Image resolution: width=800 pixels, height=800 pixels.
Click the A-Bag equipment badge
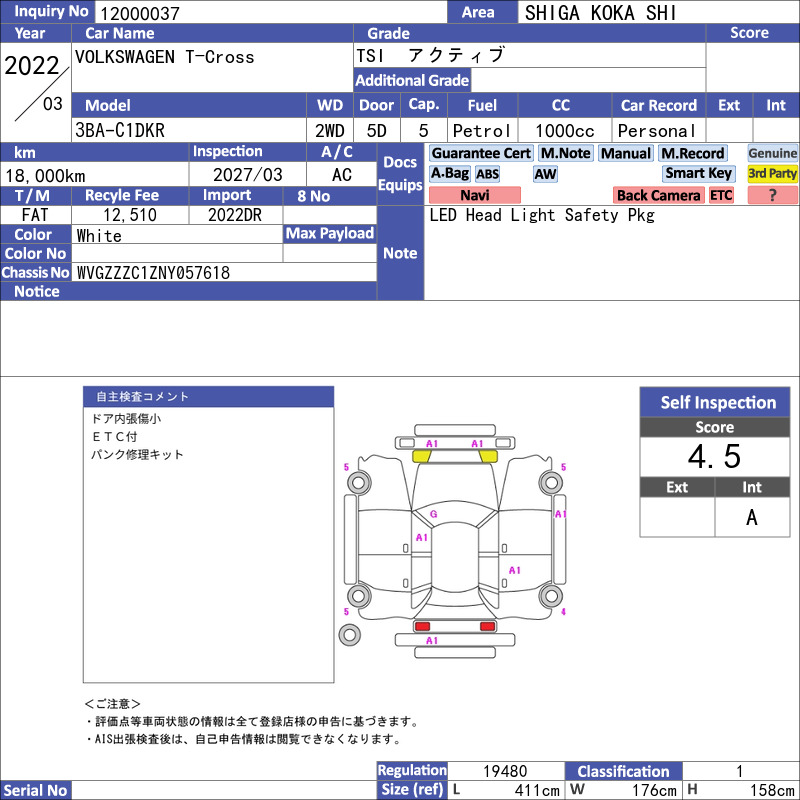click(449, 173)
